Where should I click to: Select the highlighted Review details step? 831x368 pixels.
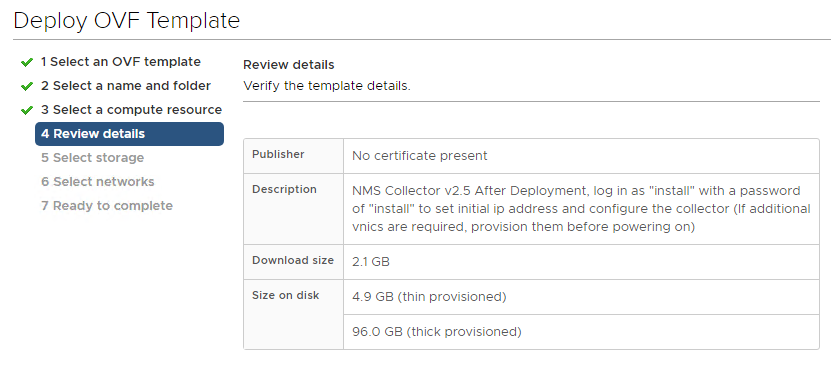point(129,134)
